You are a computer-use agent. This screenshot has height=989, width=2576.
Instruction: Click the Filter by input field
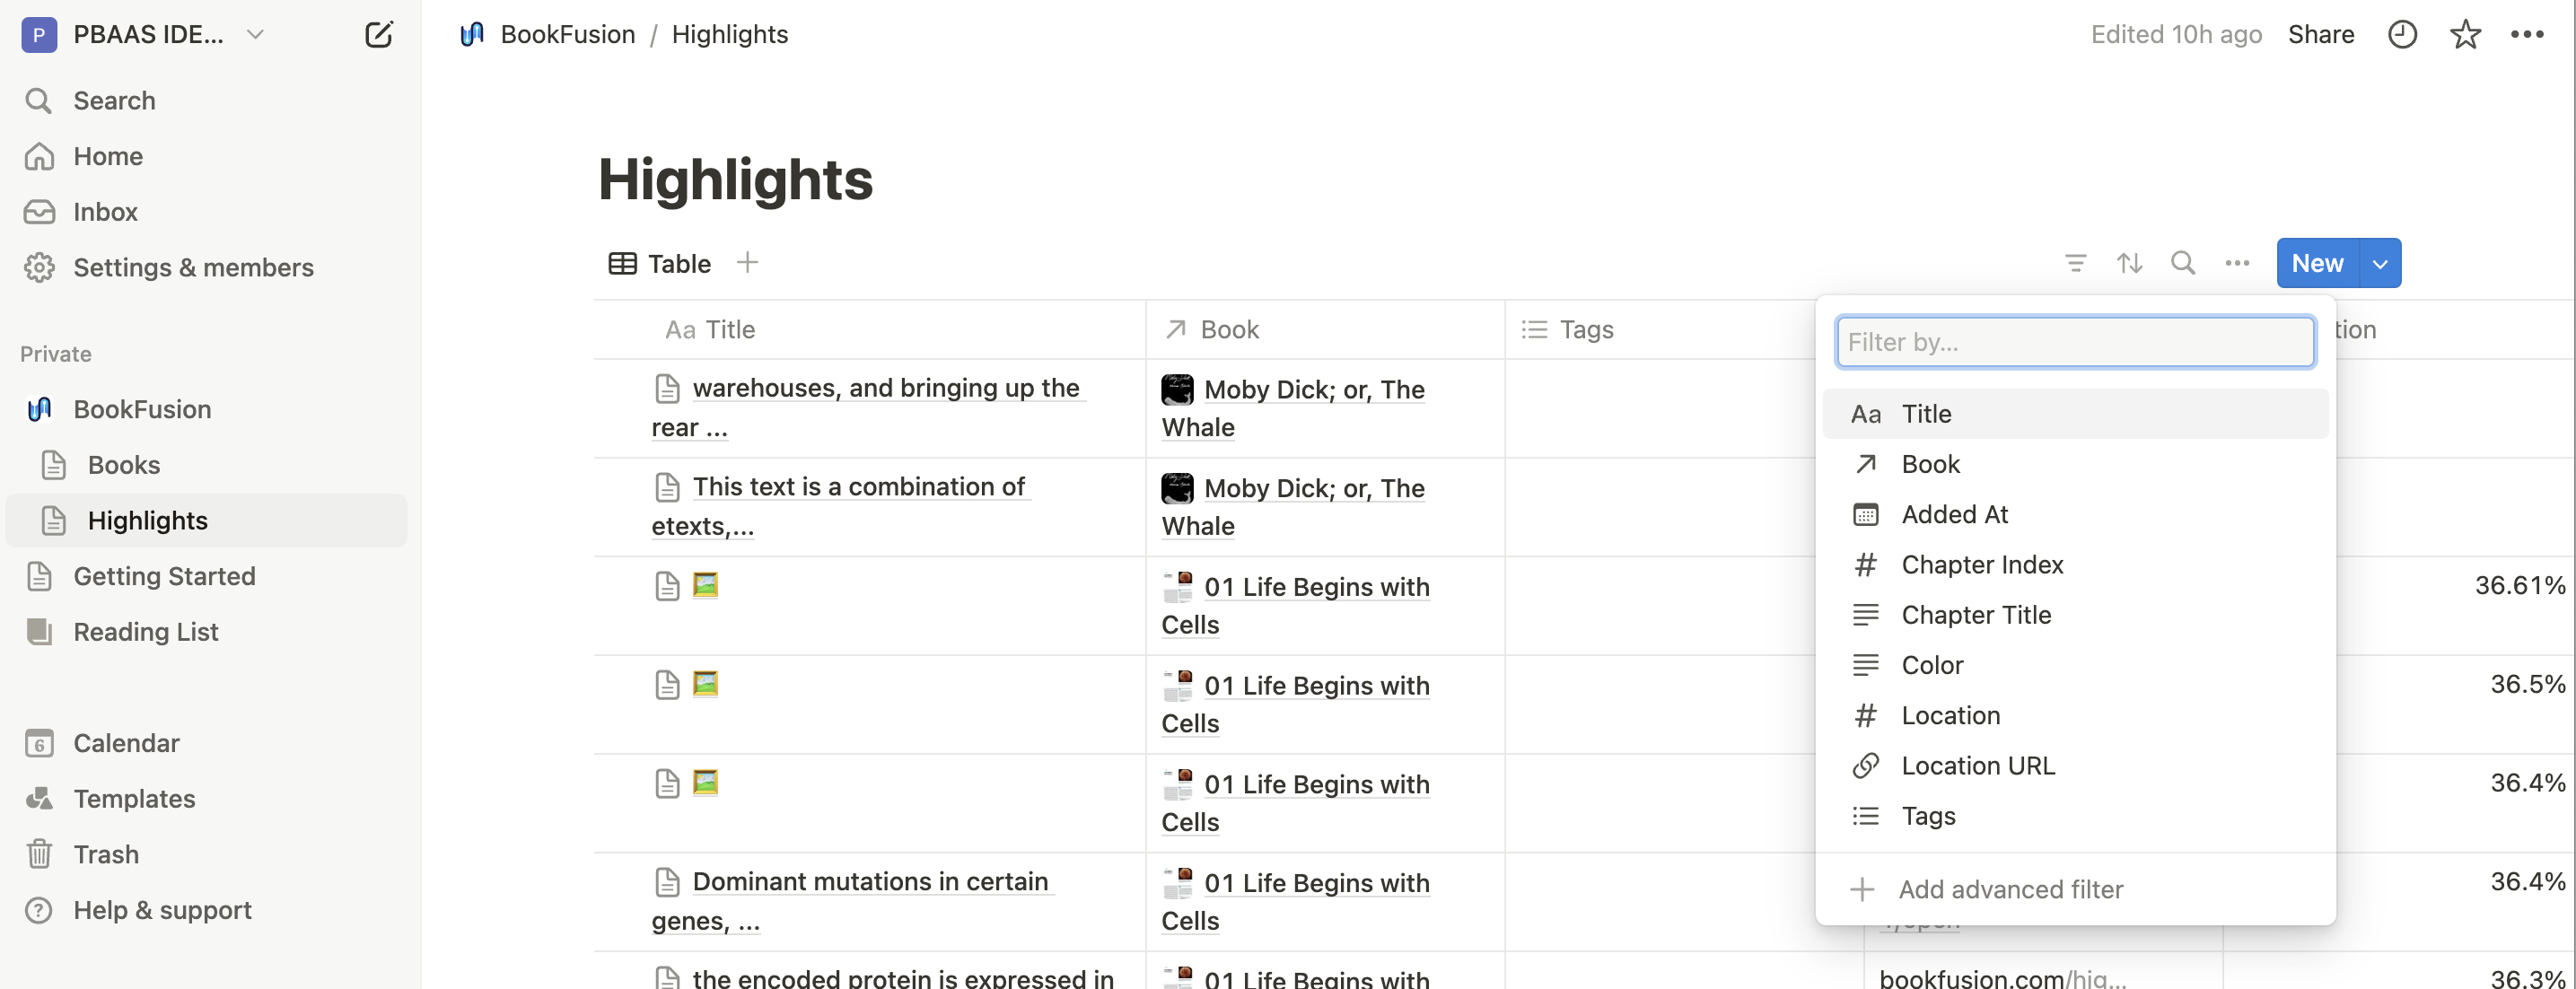pos(2074,341)
